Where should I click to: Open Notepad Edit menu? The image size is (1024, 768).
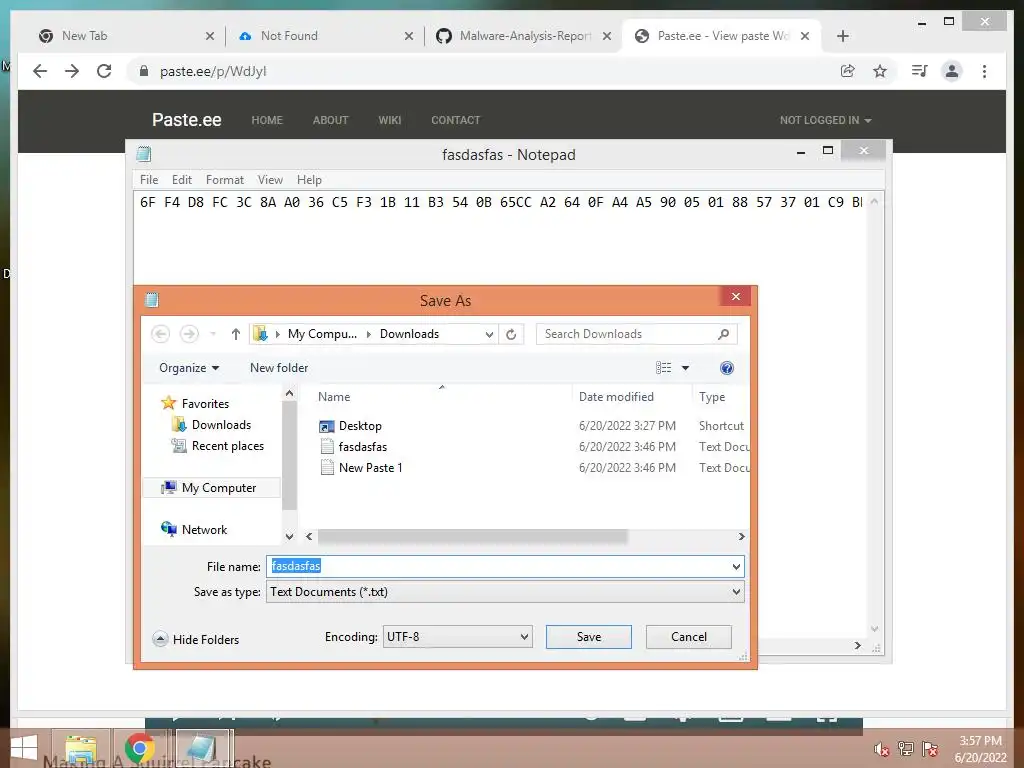182,180
